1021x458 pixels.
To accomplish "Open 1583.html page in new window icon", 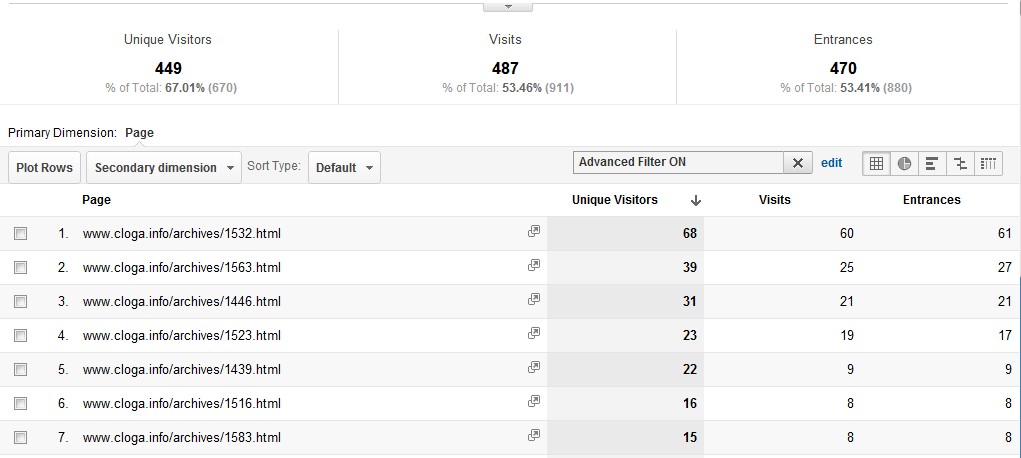I will 534,435.
